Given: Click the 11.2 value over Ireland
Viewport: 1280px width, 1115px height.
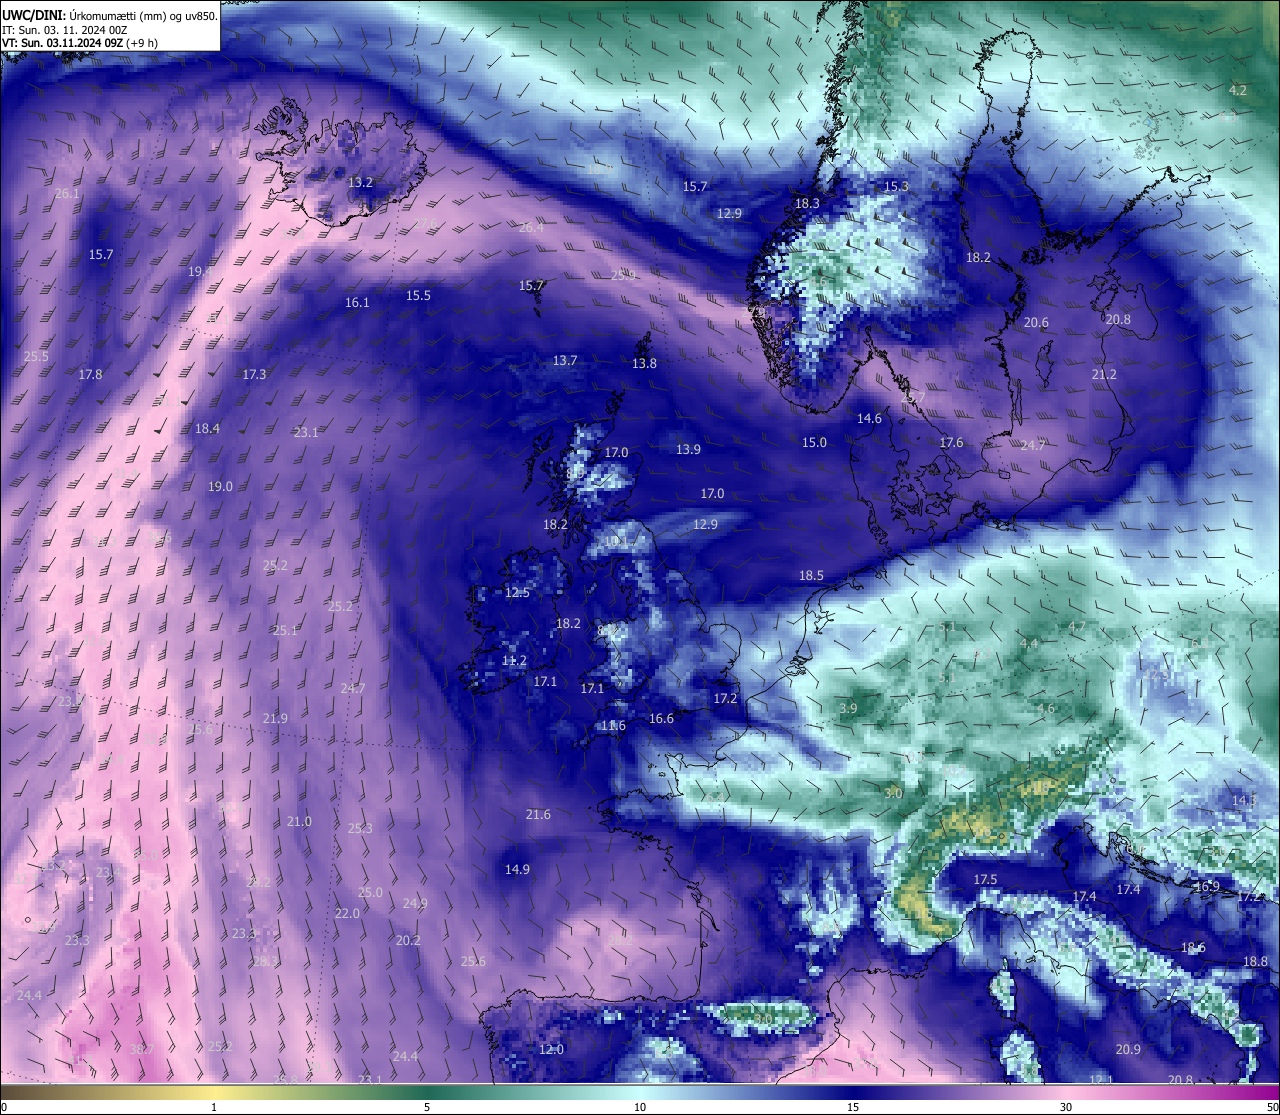Looking at the screenshot, I should (x=514, y=660).
